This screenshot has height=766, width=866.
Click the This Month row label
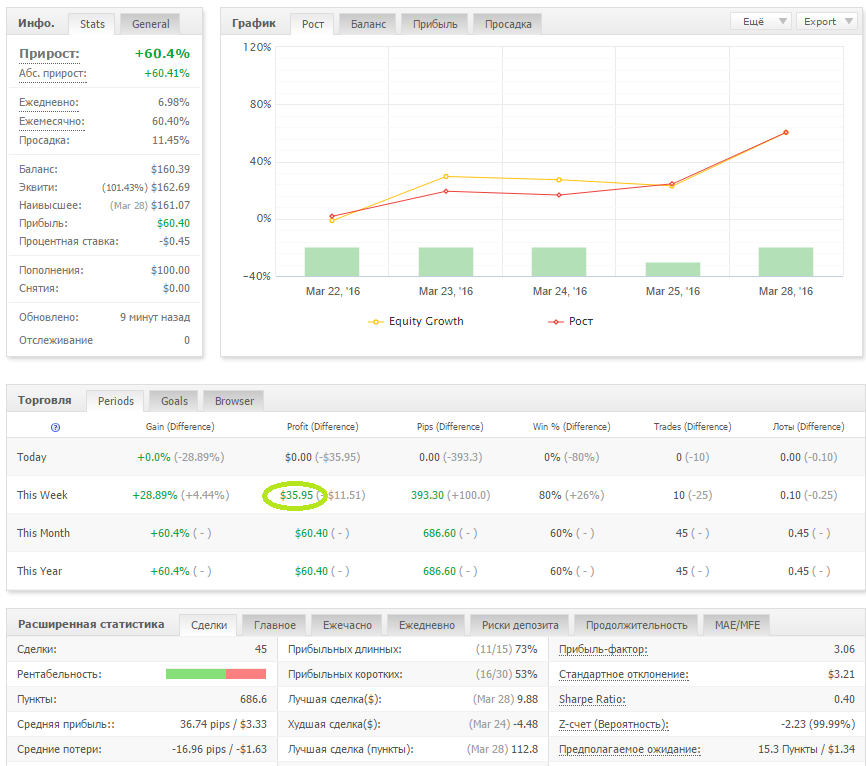pyautogui.click(x=44, y=533)
